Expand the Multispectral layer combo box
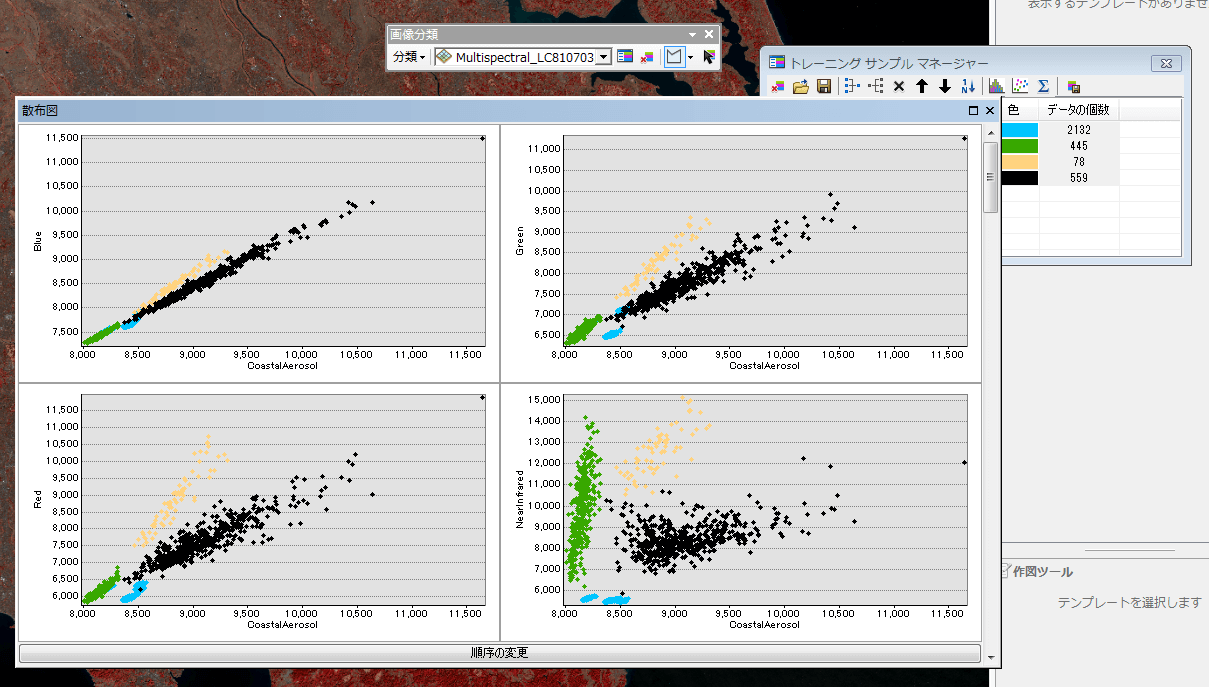Viewport: 1209px width, 687px height. click(603, 57)
